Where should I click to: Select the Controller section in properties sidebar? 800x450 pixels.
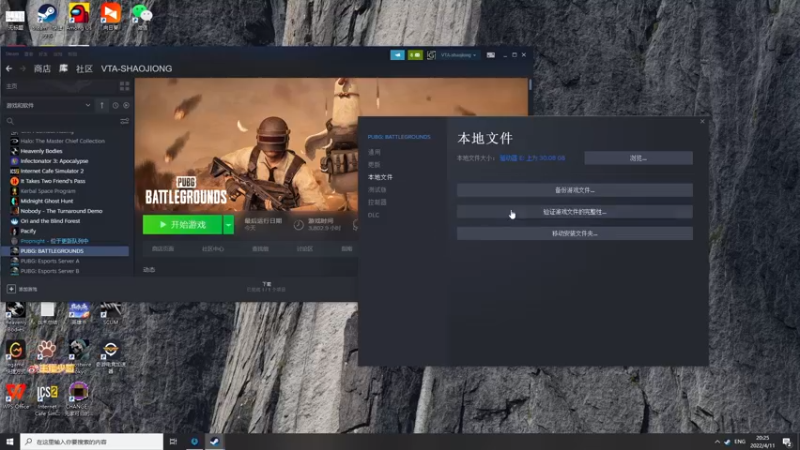pos(377,202)
